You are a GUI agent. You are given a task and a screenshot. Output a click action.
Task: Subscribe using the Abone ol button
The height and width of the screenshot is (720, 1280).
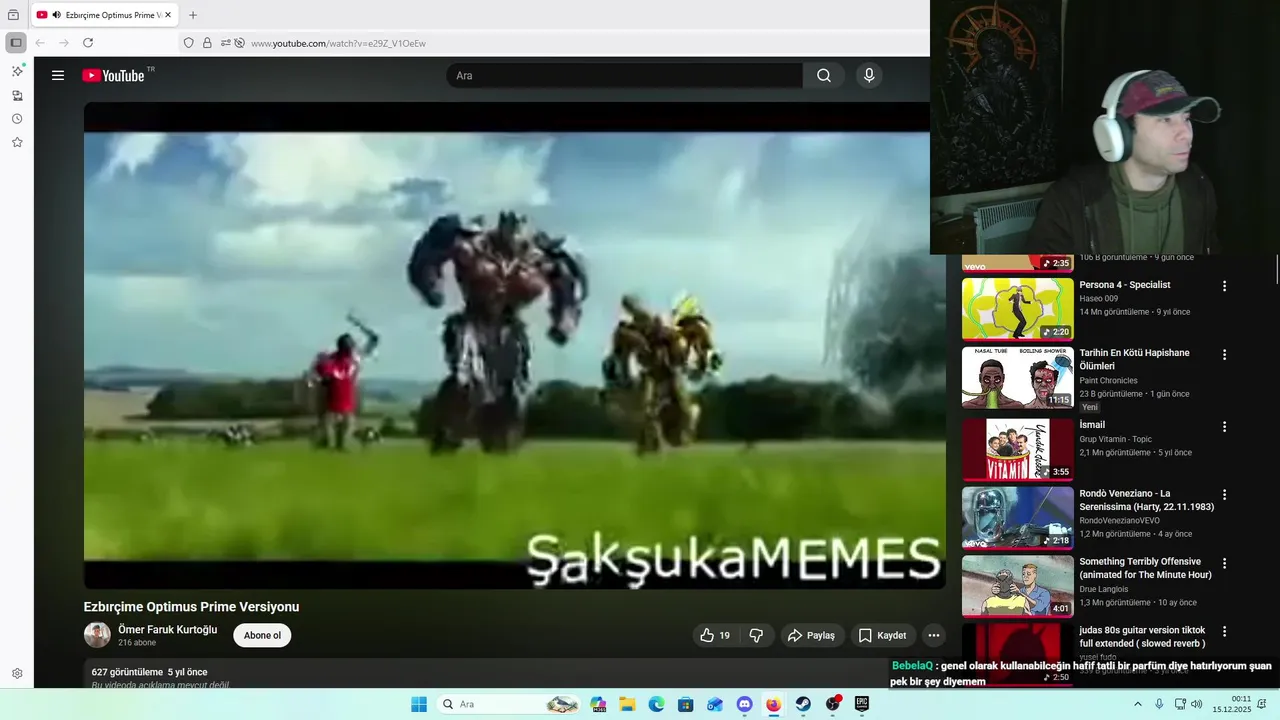(262, 635)
